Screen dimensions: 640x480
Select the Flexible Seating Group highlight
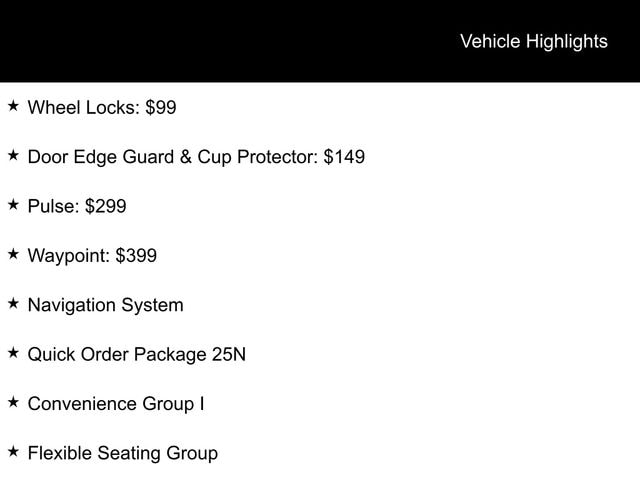pyautogui.click(x=123, y=453)
